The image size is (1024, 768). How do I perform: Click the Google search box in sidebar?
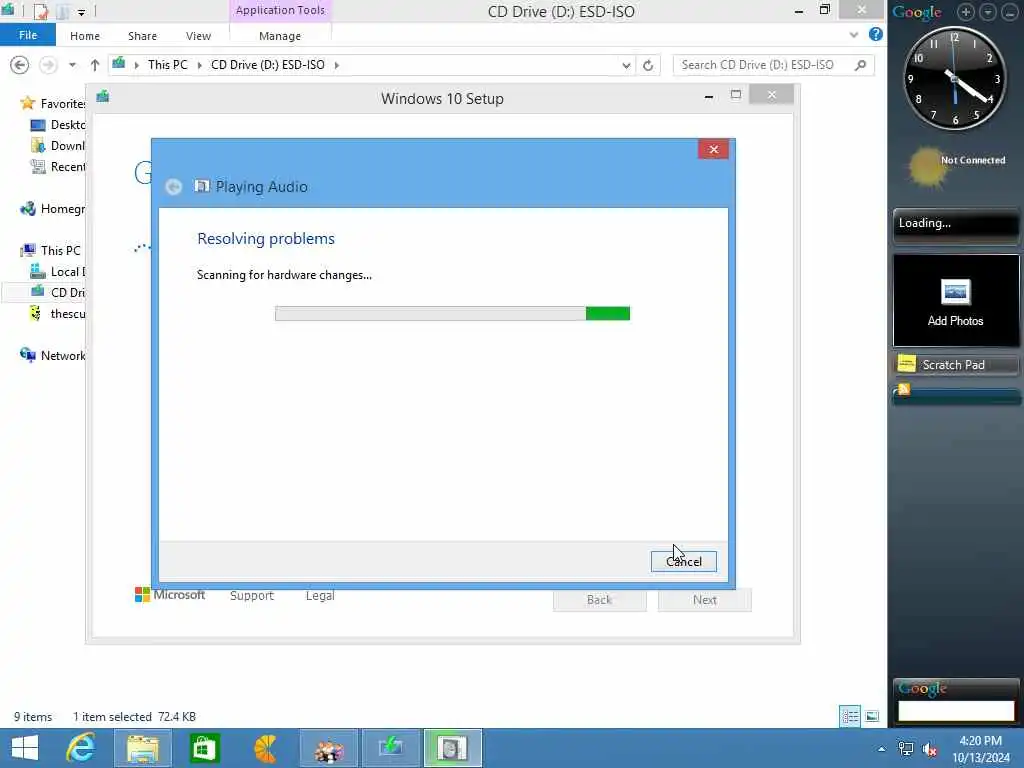click(x=956, y=711)
